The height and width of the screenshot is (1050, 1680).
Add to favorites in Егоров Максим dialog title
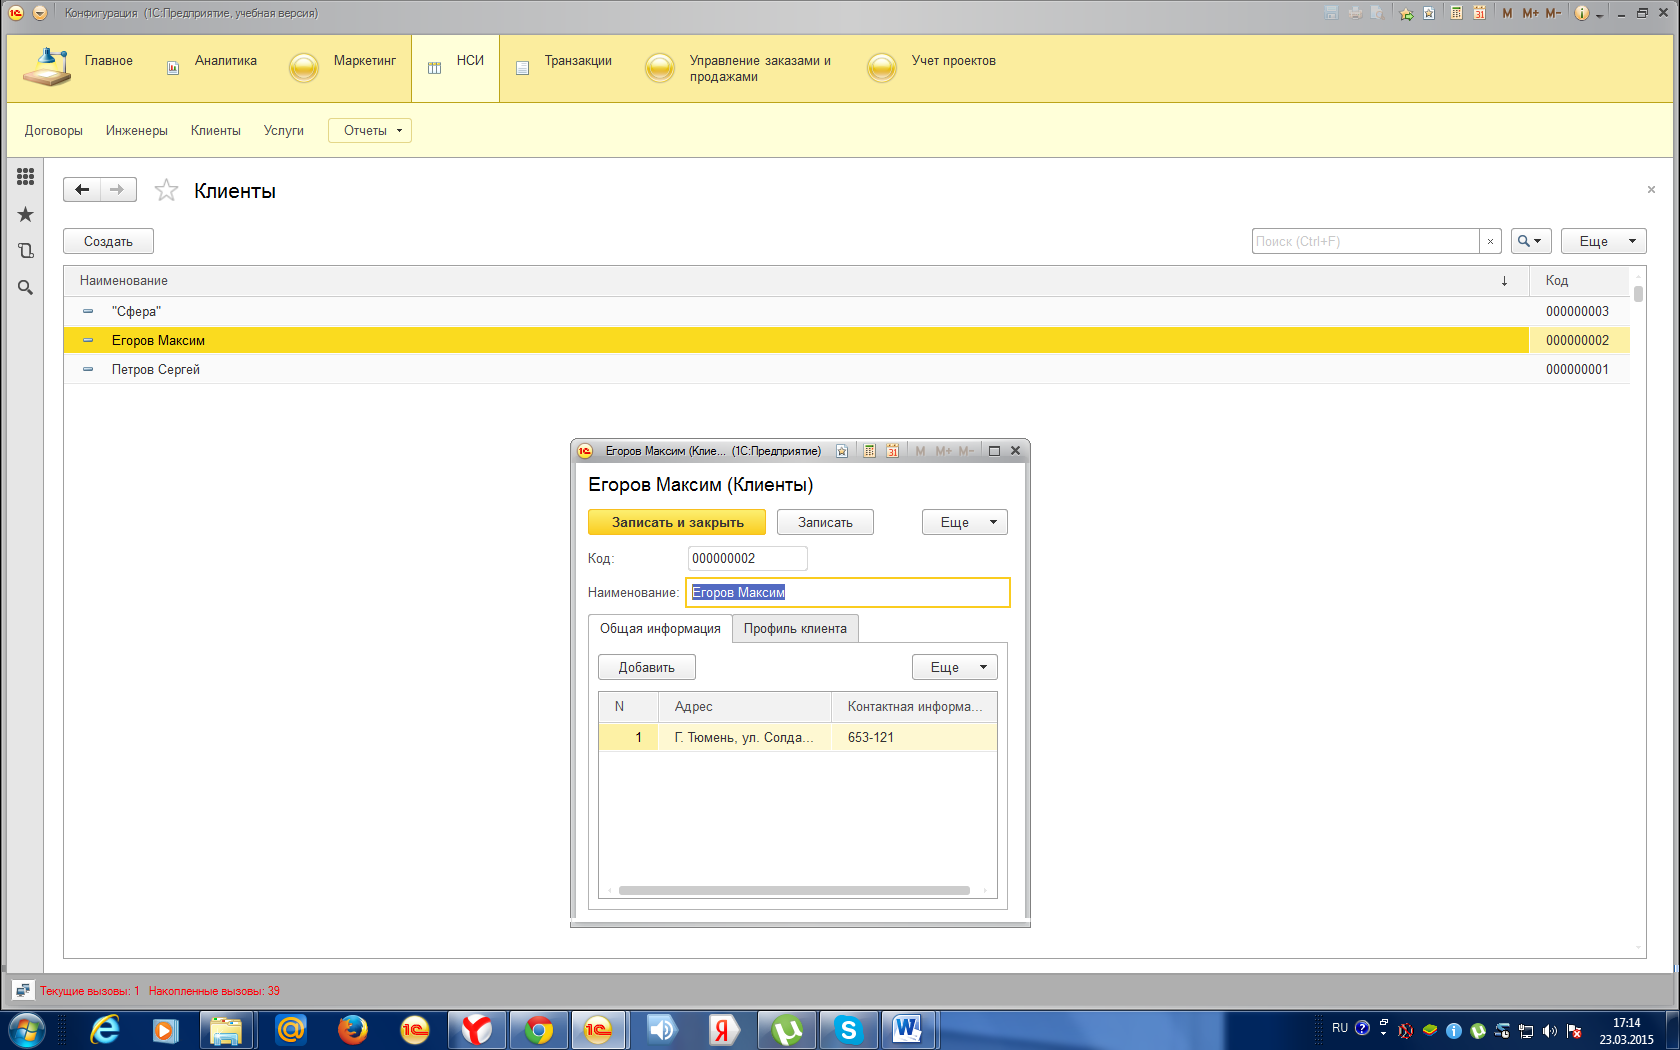tap(842, 451)
